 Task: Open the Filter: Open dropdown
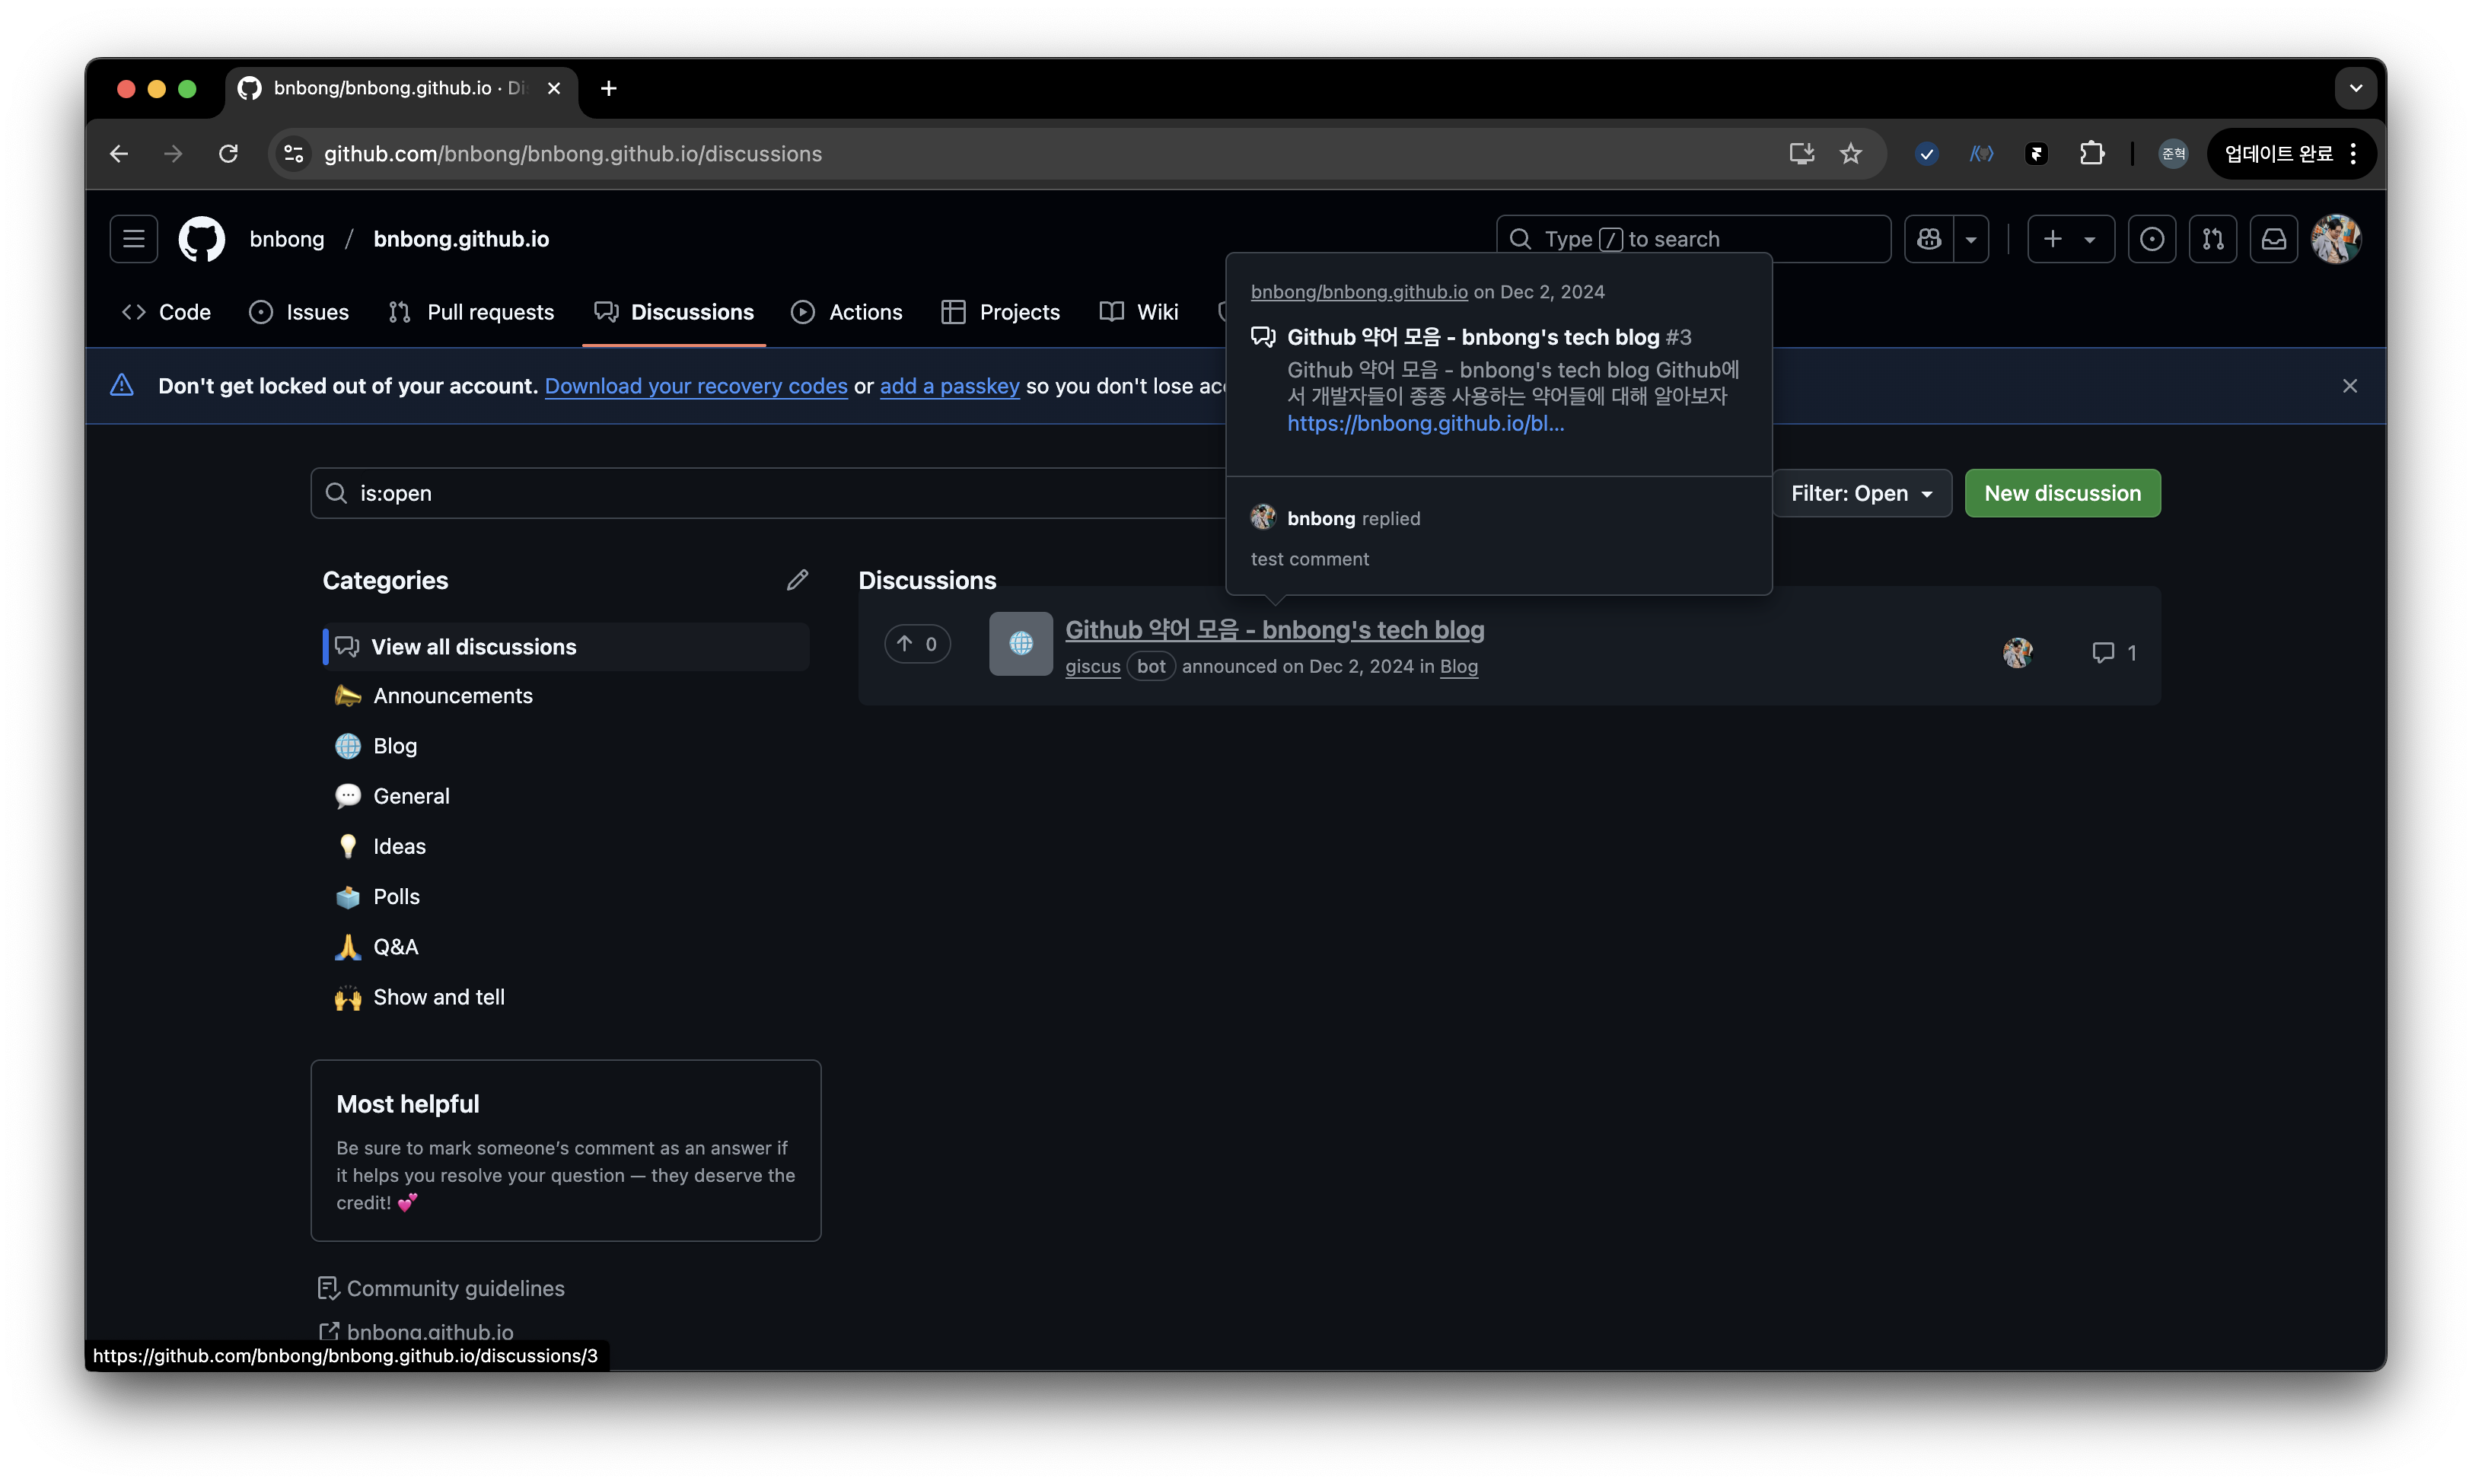(1861, 493)
